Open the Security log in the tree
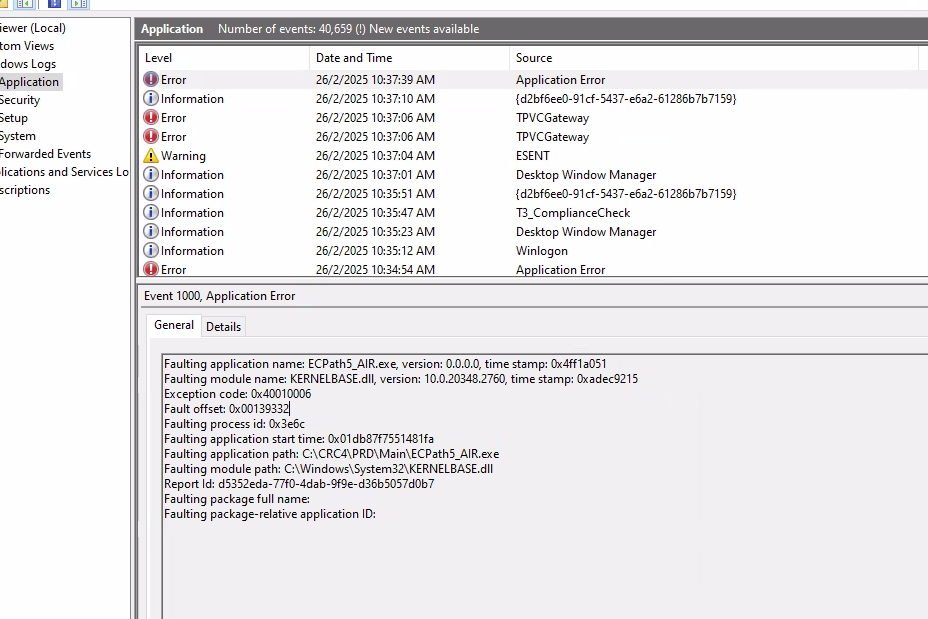 pos(20,100)
